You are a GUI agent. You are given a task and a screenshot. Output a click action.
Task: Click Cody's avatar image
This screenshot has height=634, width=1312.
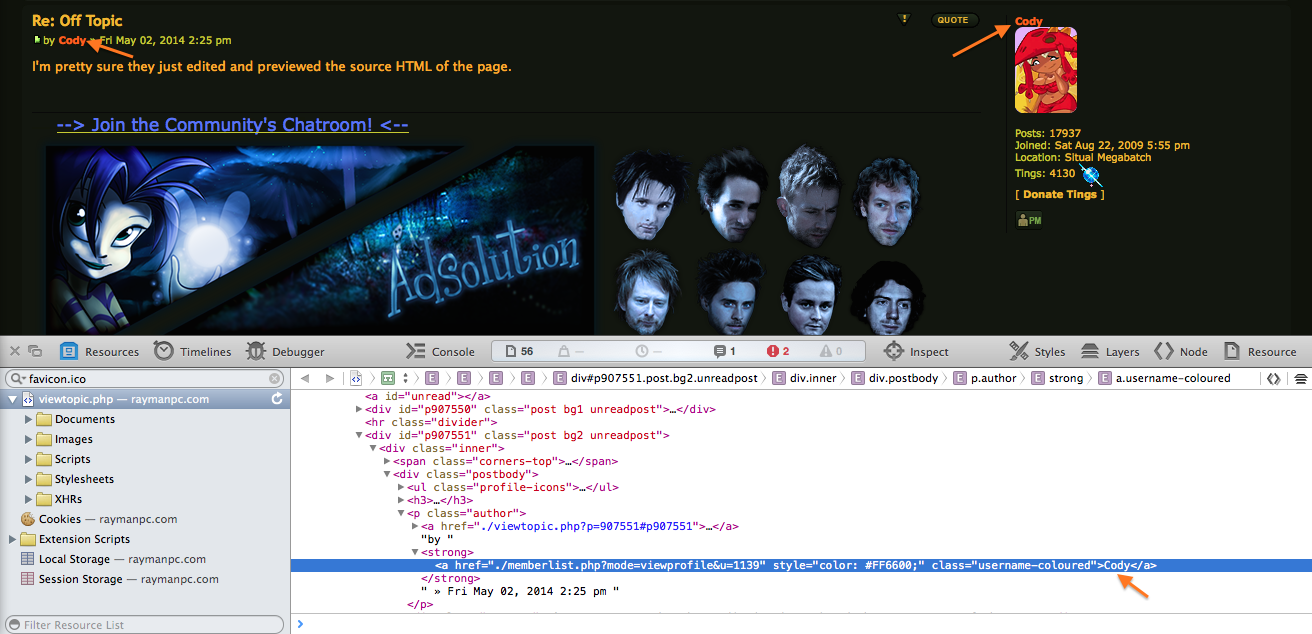tap(1046, 70)
